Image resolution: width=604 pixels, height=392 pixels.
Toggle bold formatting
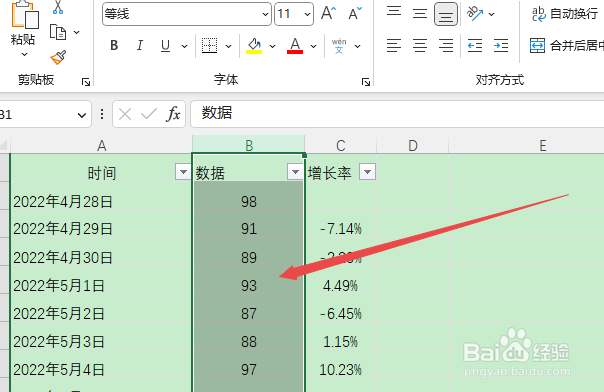(114, 45)
